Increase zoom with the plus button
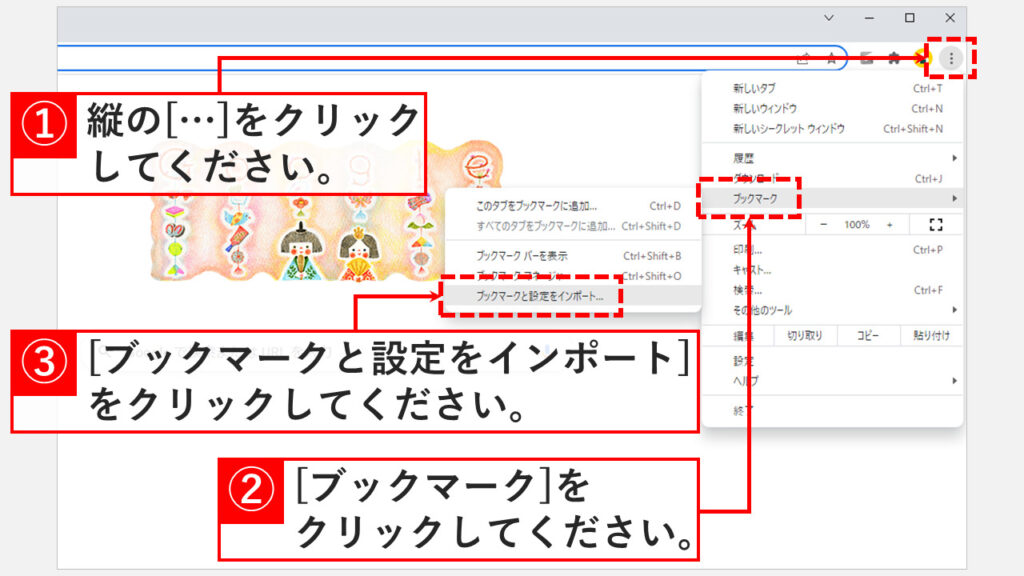Screen dimensions: 1024x576 pyautogui.click(x=889, y=225)
